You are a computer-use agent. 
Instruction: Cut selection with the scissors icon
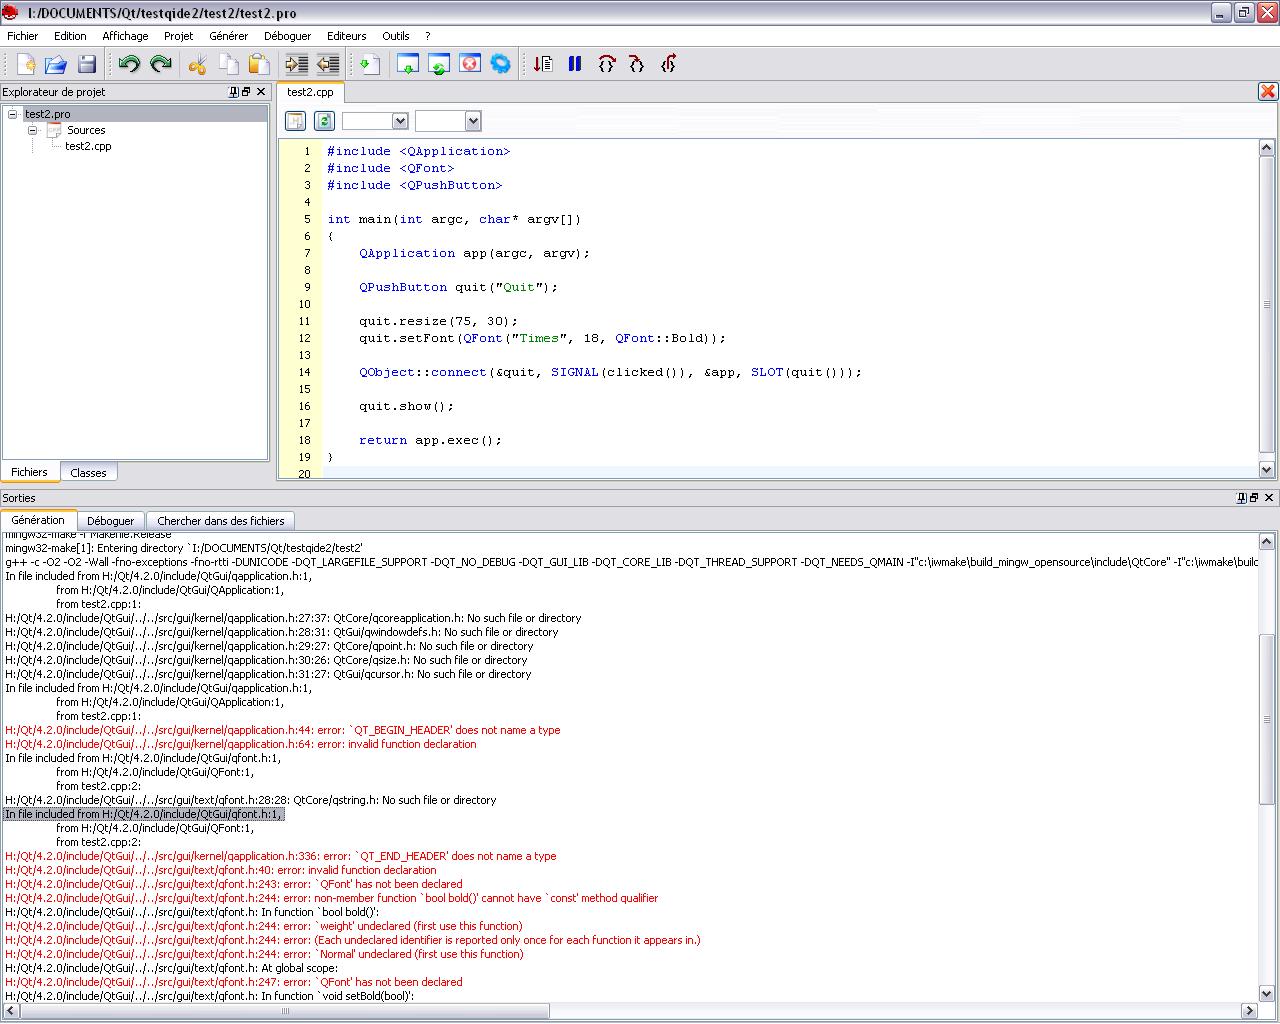(x=196, y=63)
